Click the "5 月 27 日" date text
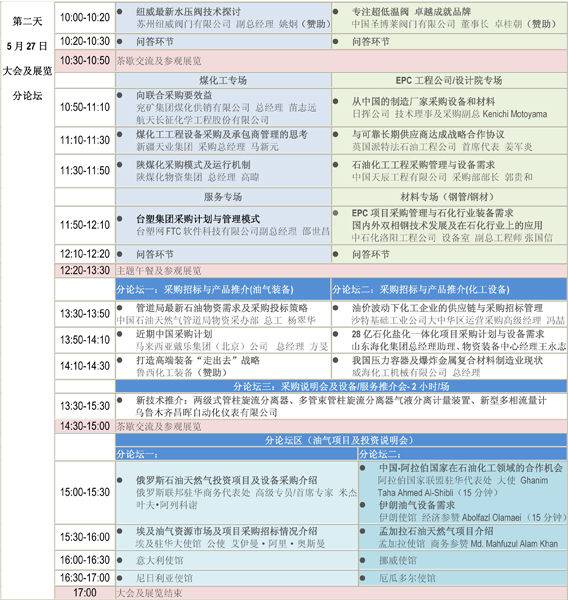This screenshot has height=600, width=568. tap(27, 46)
